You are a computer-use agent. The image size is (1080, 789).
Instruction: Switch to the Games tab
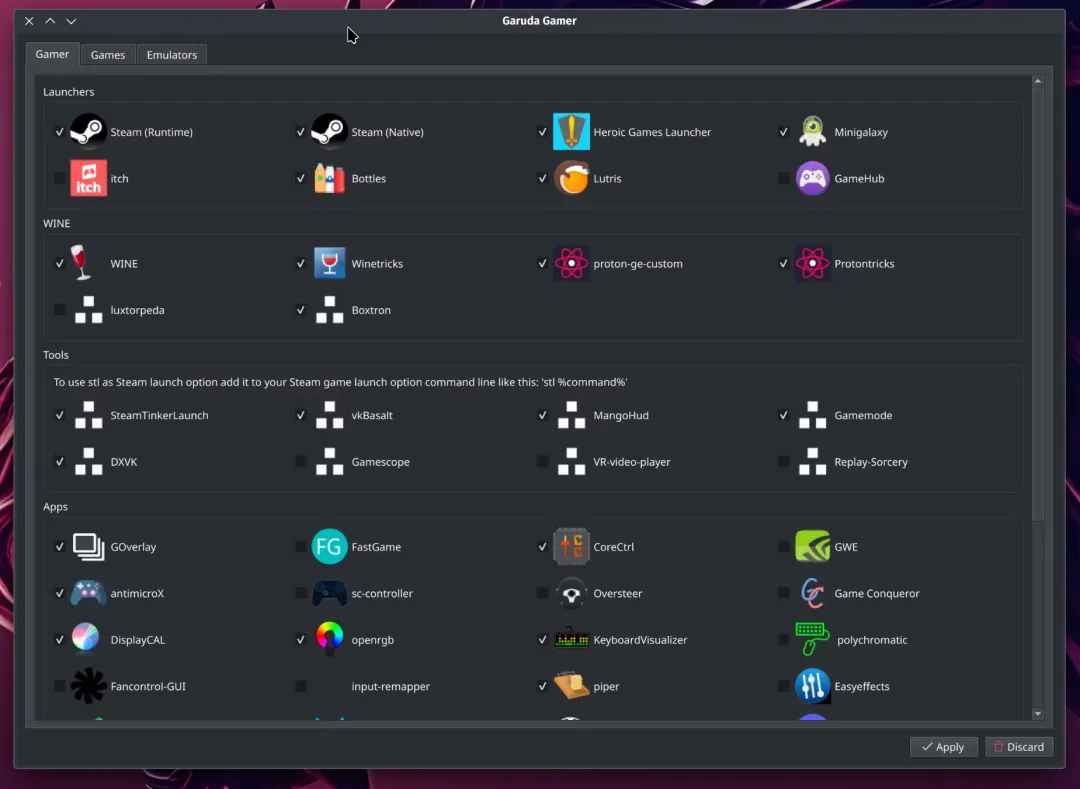pos(108,54)
